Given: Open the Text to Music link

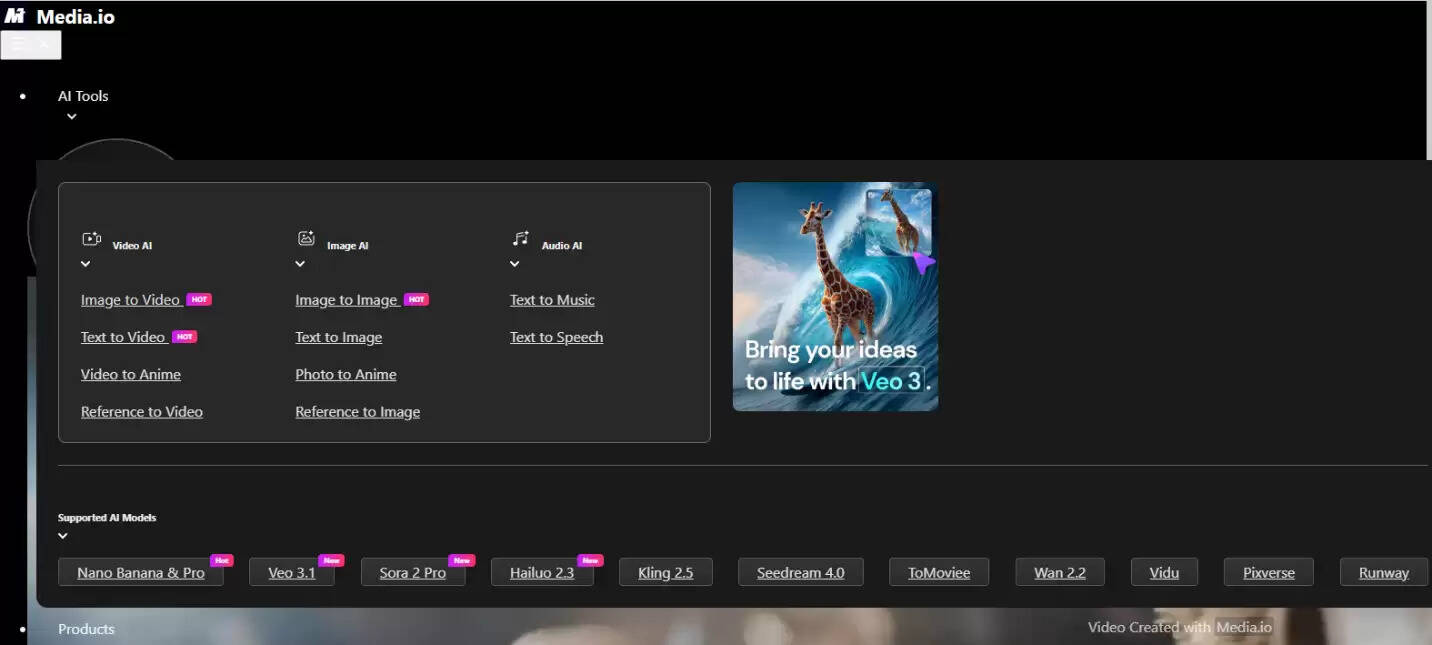Looking at the screenshot, I should tap(552, 300).
